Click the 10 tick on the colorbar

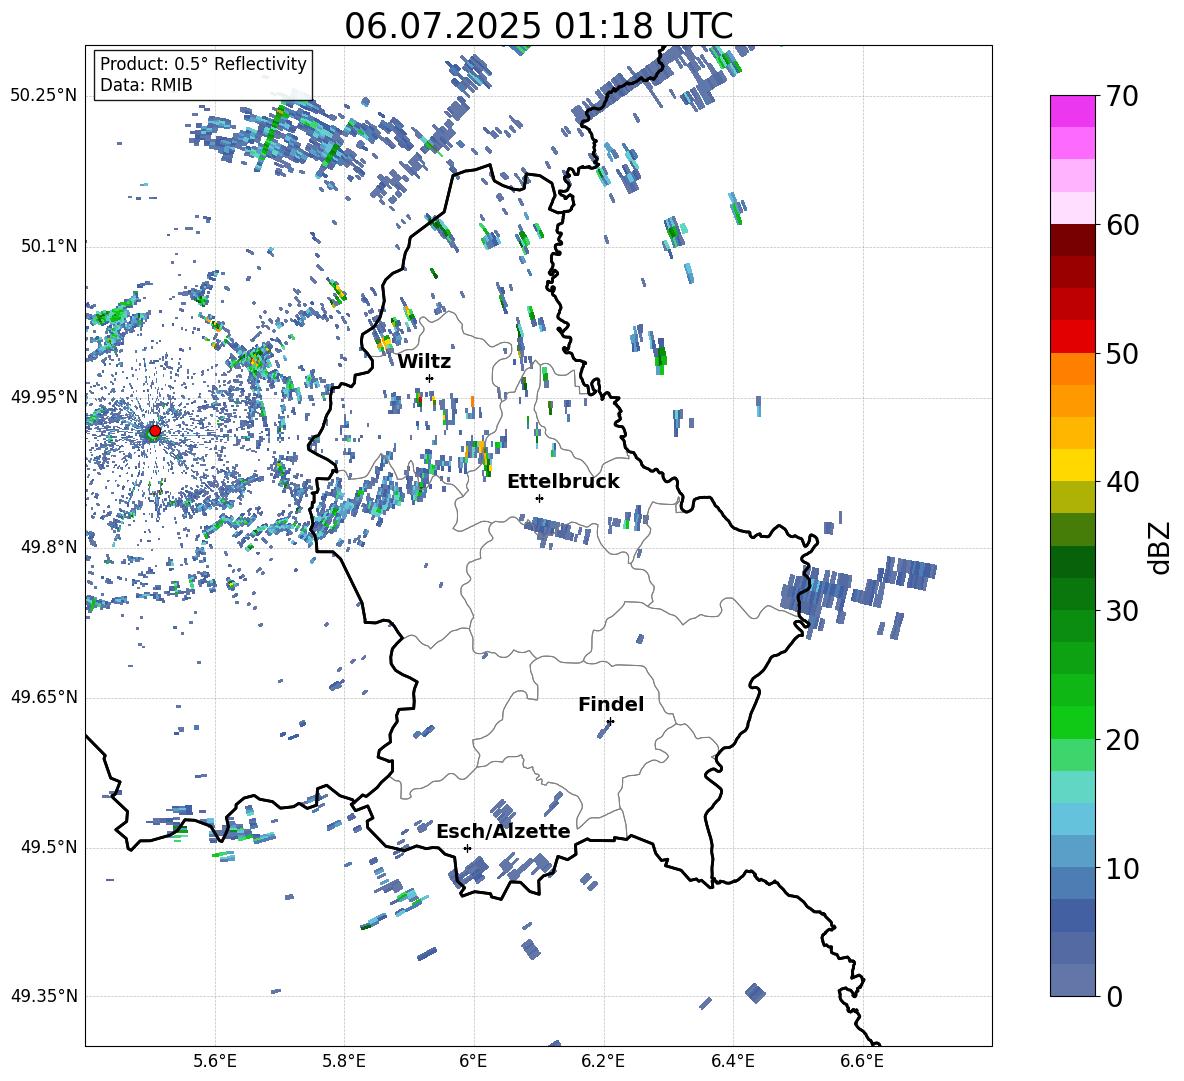1121,868
